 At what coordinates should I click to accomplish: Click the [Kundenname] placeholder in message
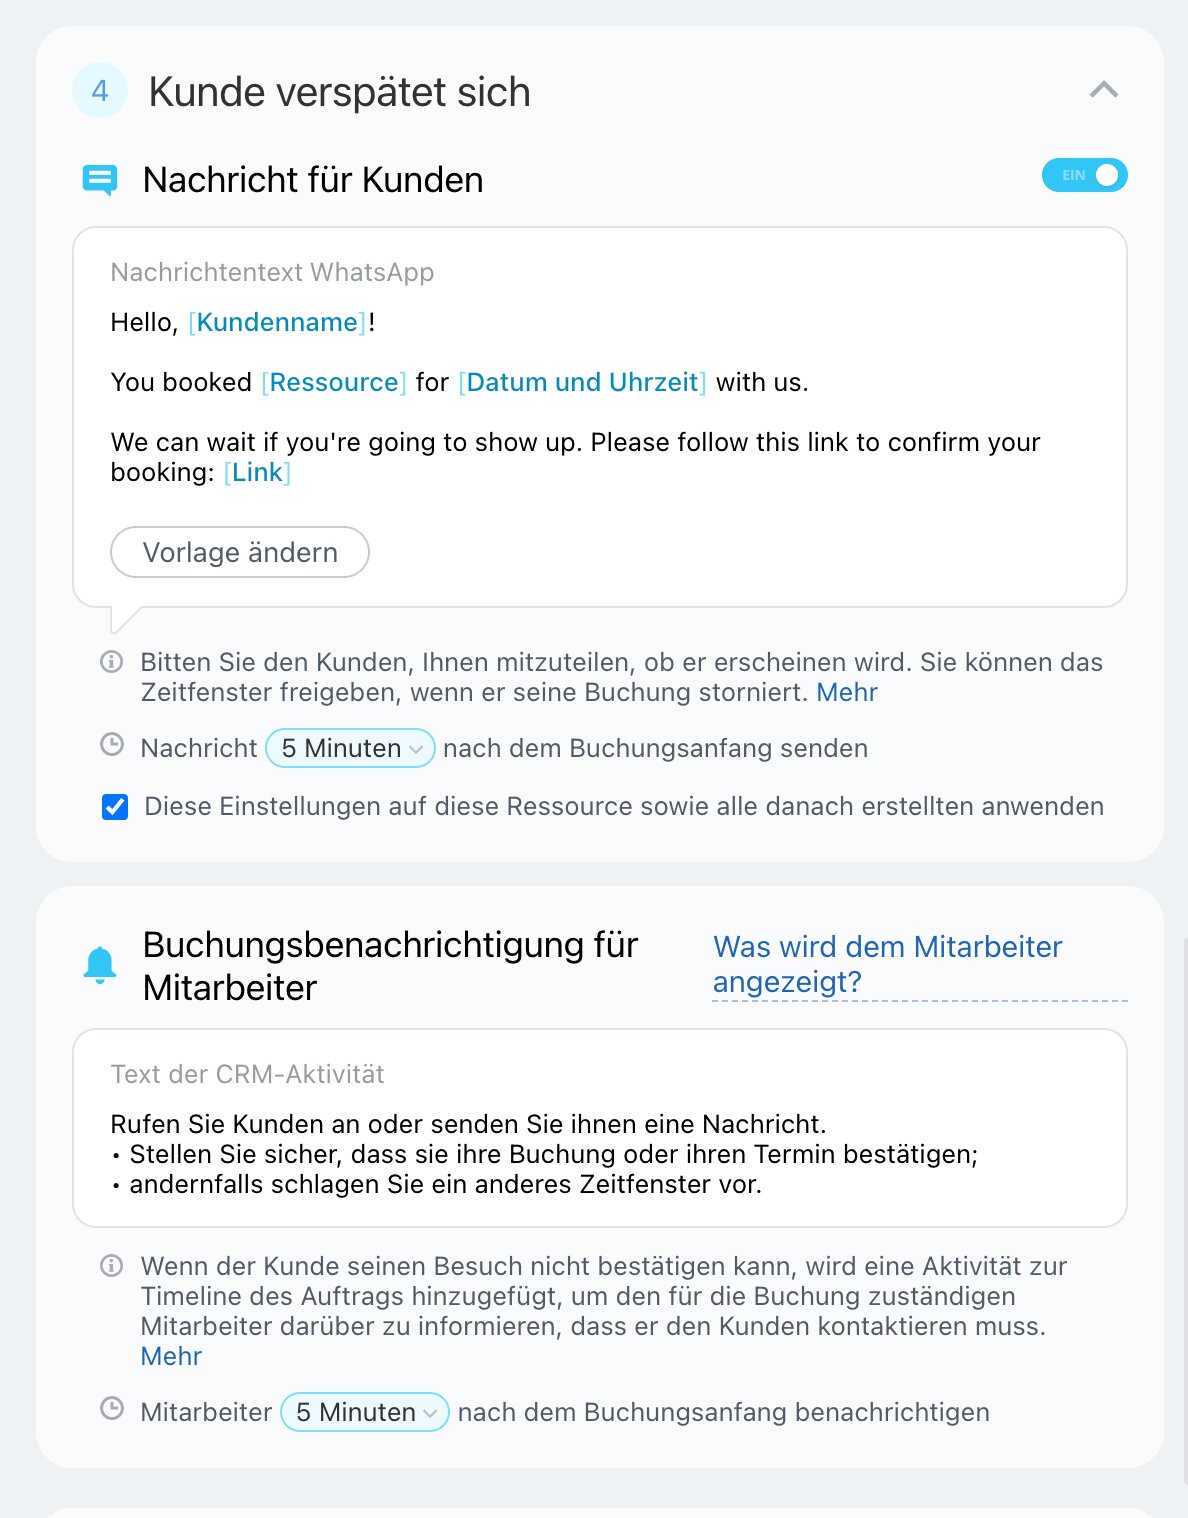(279, 322)
